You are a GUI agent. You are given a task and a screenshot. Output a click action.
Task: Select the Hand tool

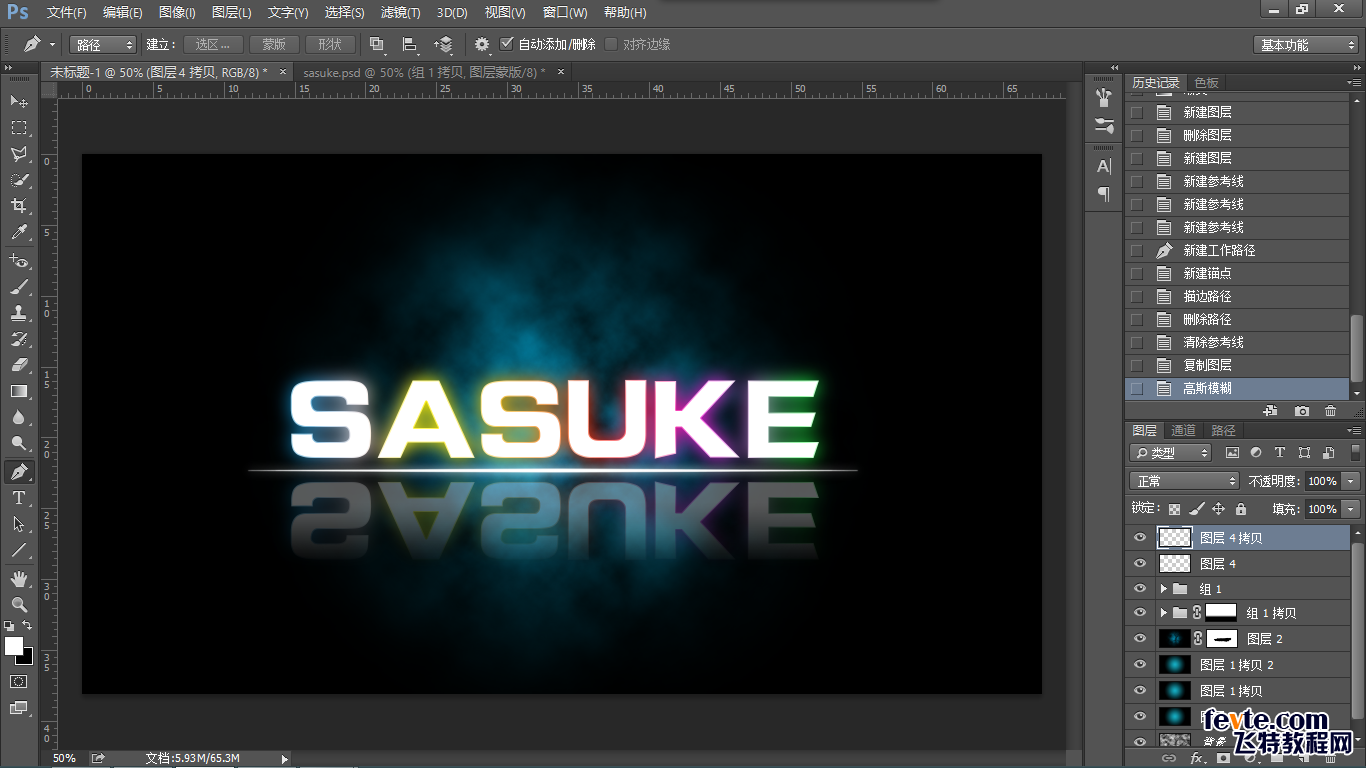tap(19, 578)
